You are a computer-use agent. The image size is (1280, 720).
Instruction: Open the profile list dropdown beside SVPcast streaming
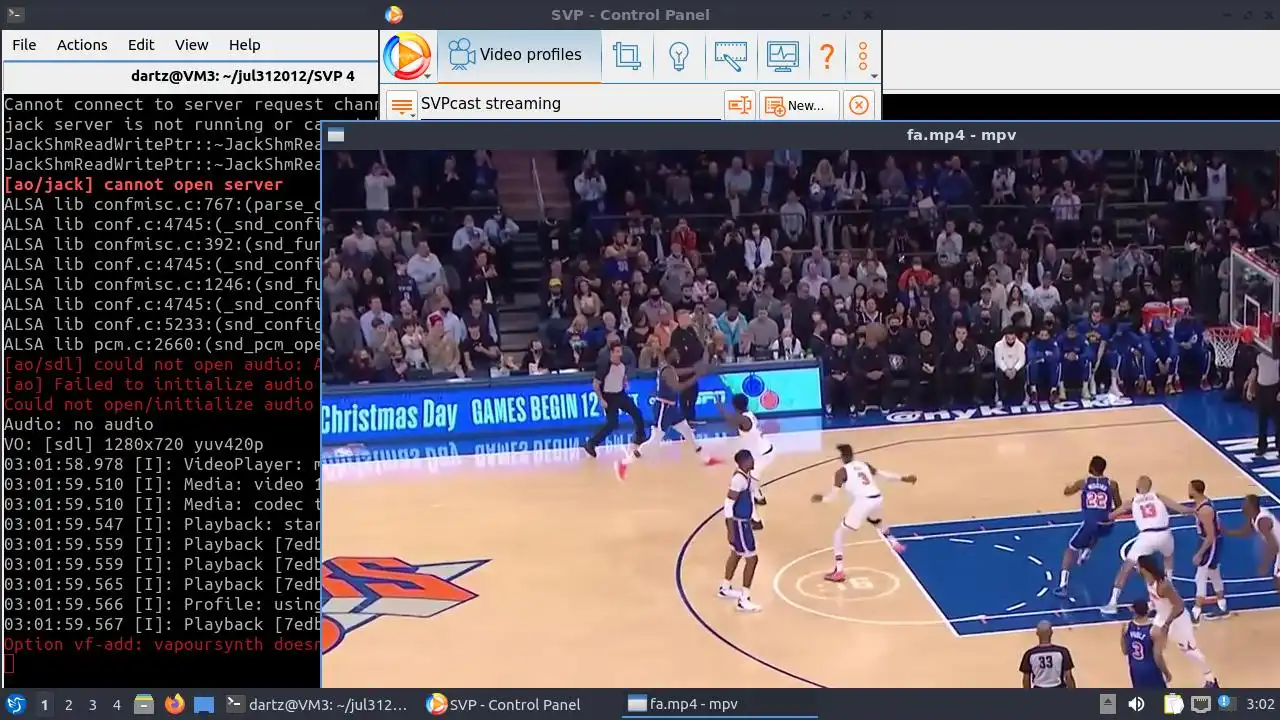pos(402,105)
